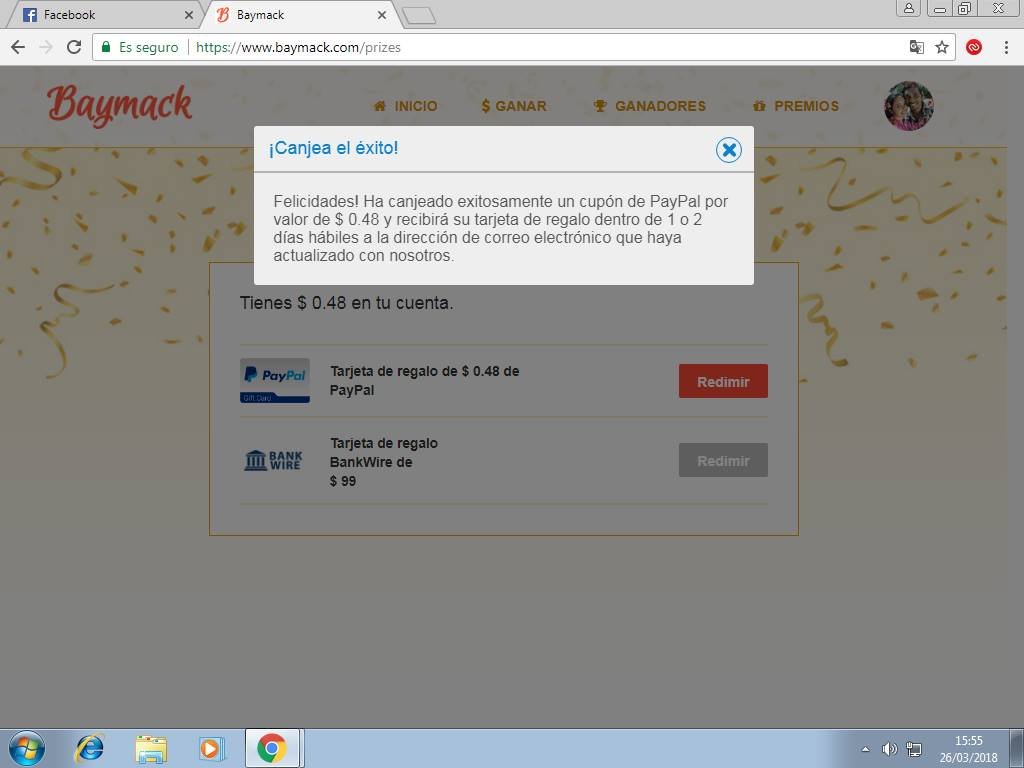The image size is (1024, 768).
Task: Click the Bank Wire logo
Action: coord(273,460)
